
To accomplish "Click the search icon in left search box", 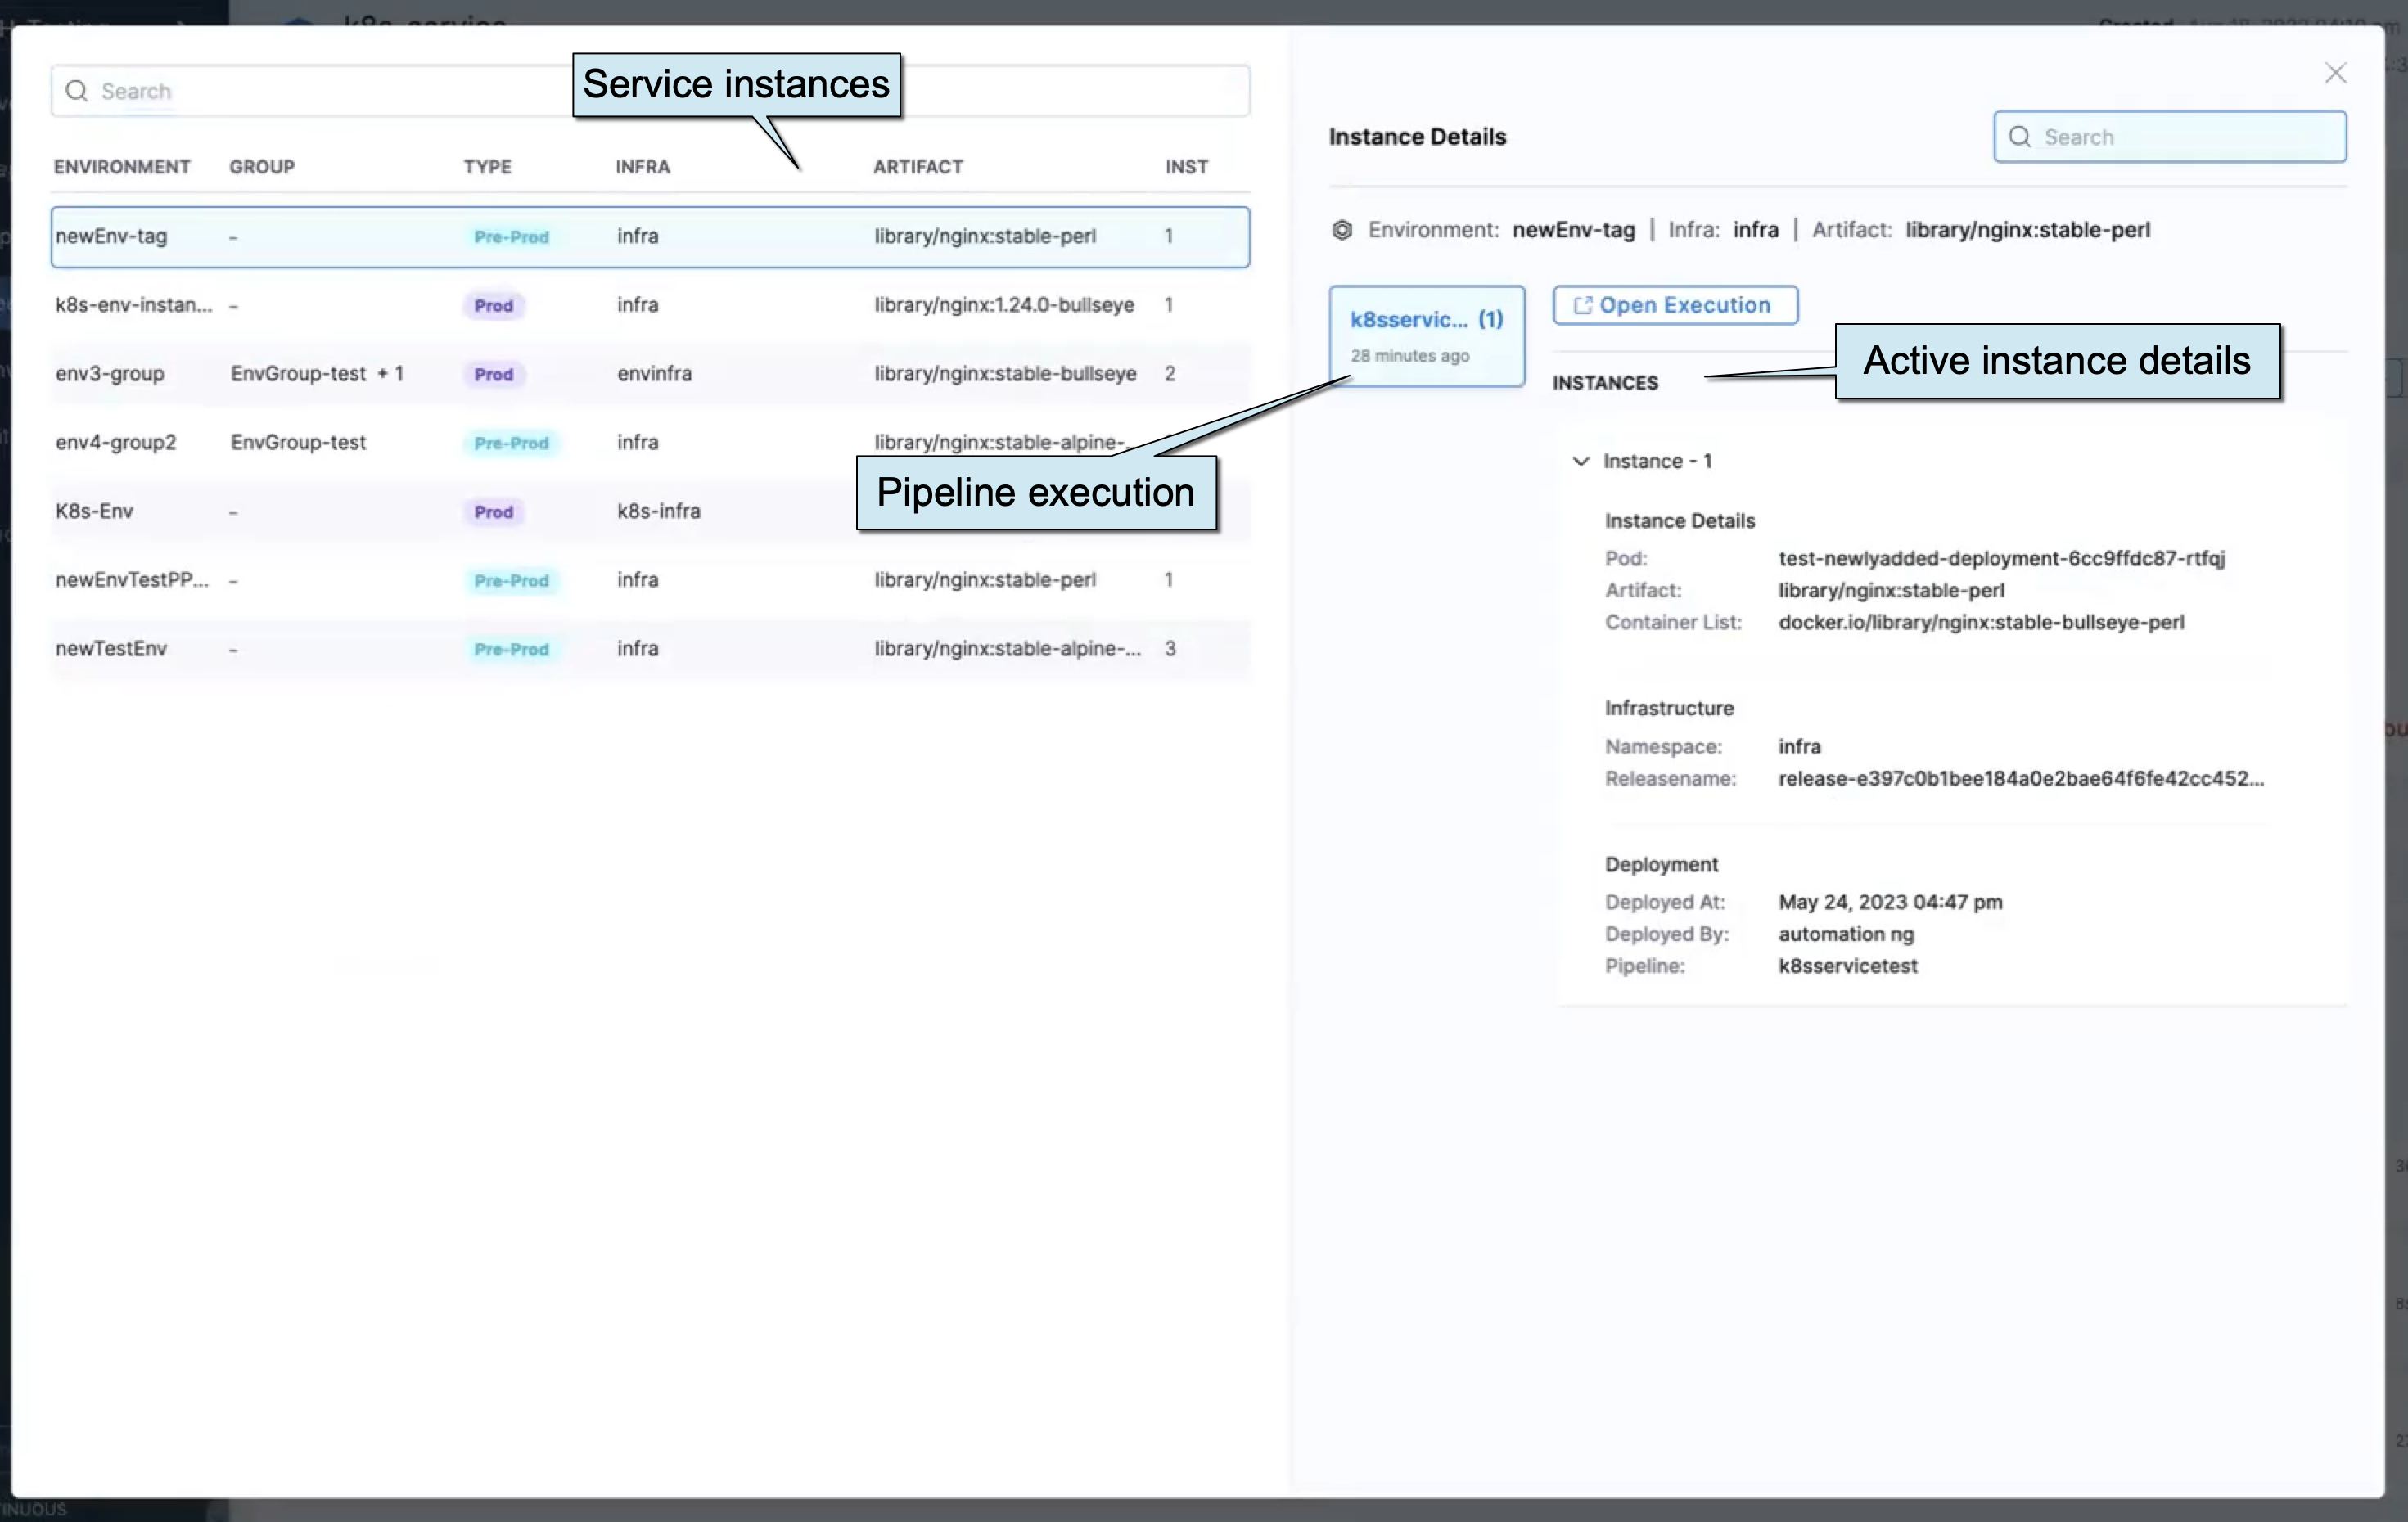I will coord(76,91).
